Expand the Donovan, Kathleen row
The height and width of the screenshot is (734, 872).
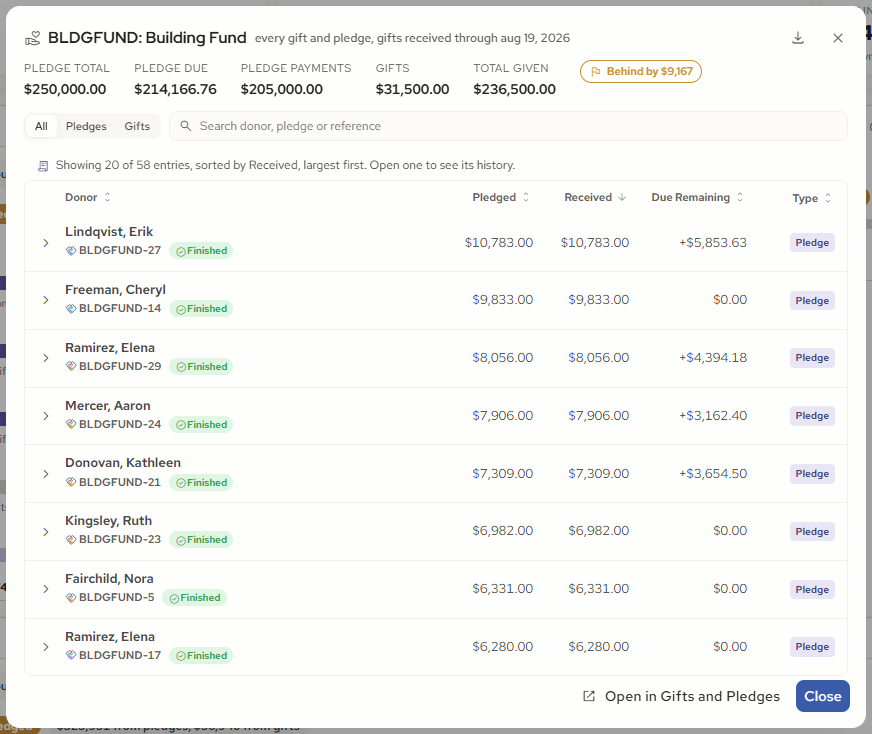pos(46,474)
